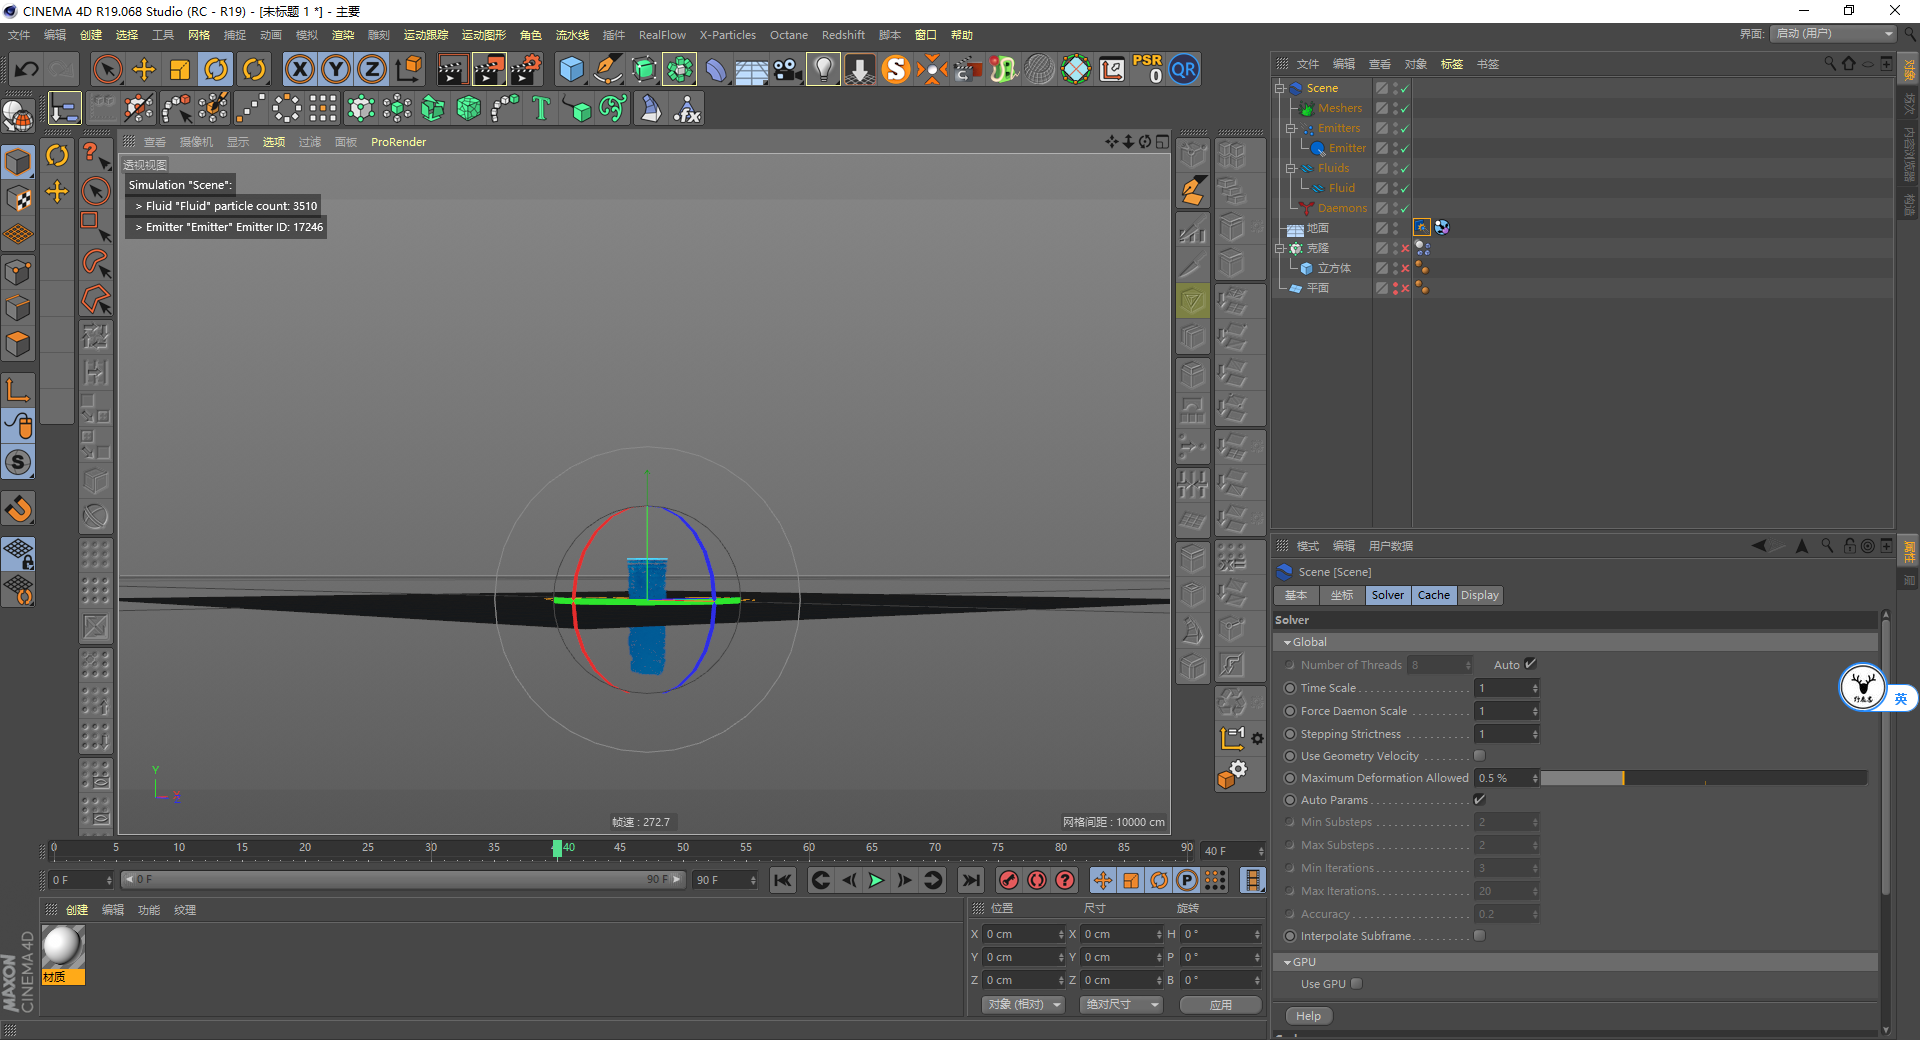Collapse the GPU section

pos(1288,962)
